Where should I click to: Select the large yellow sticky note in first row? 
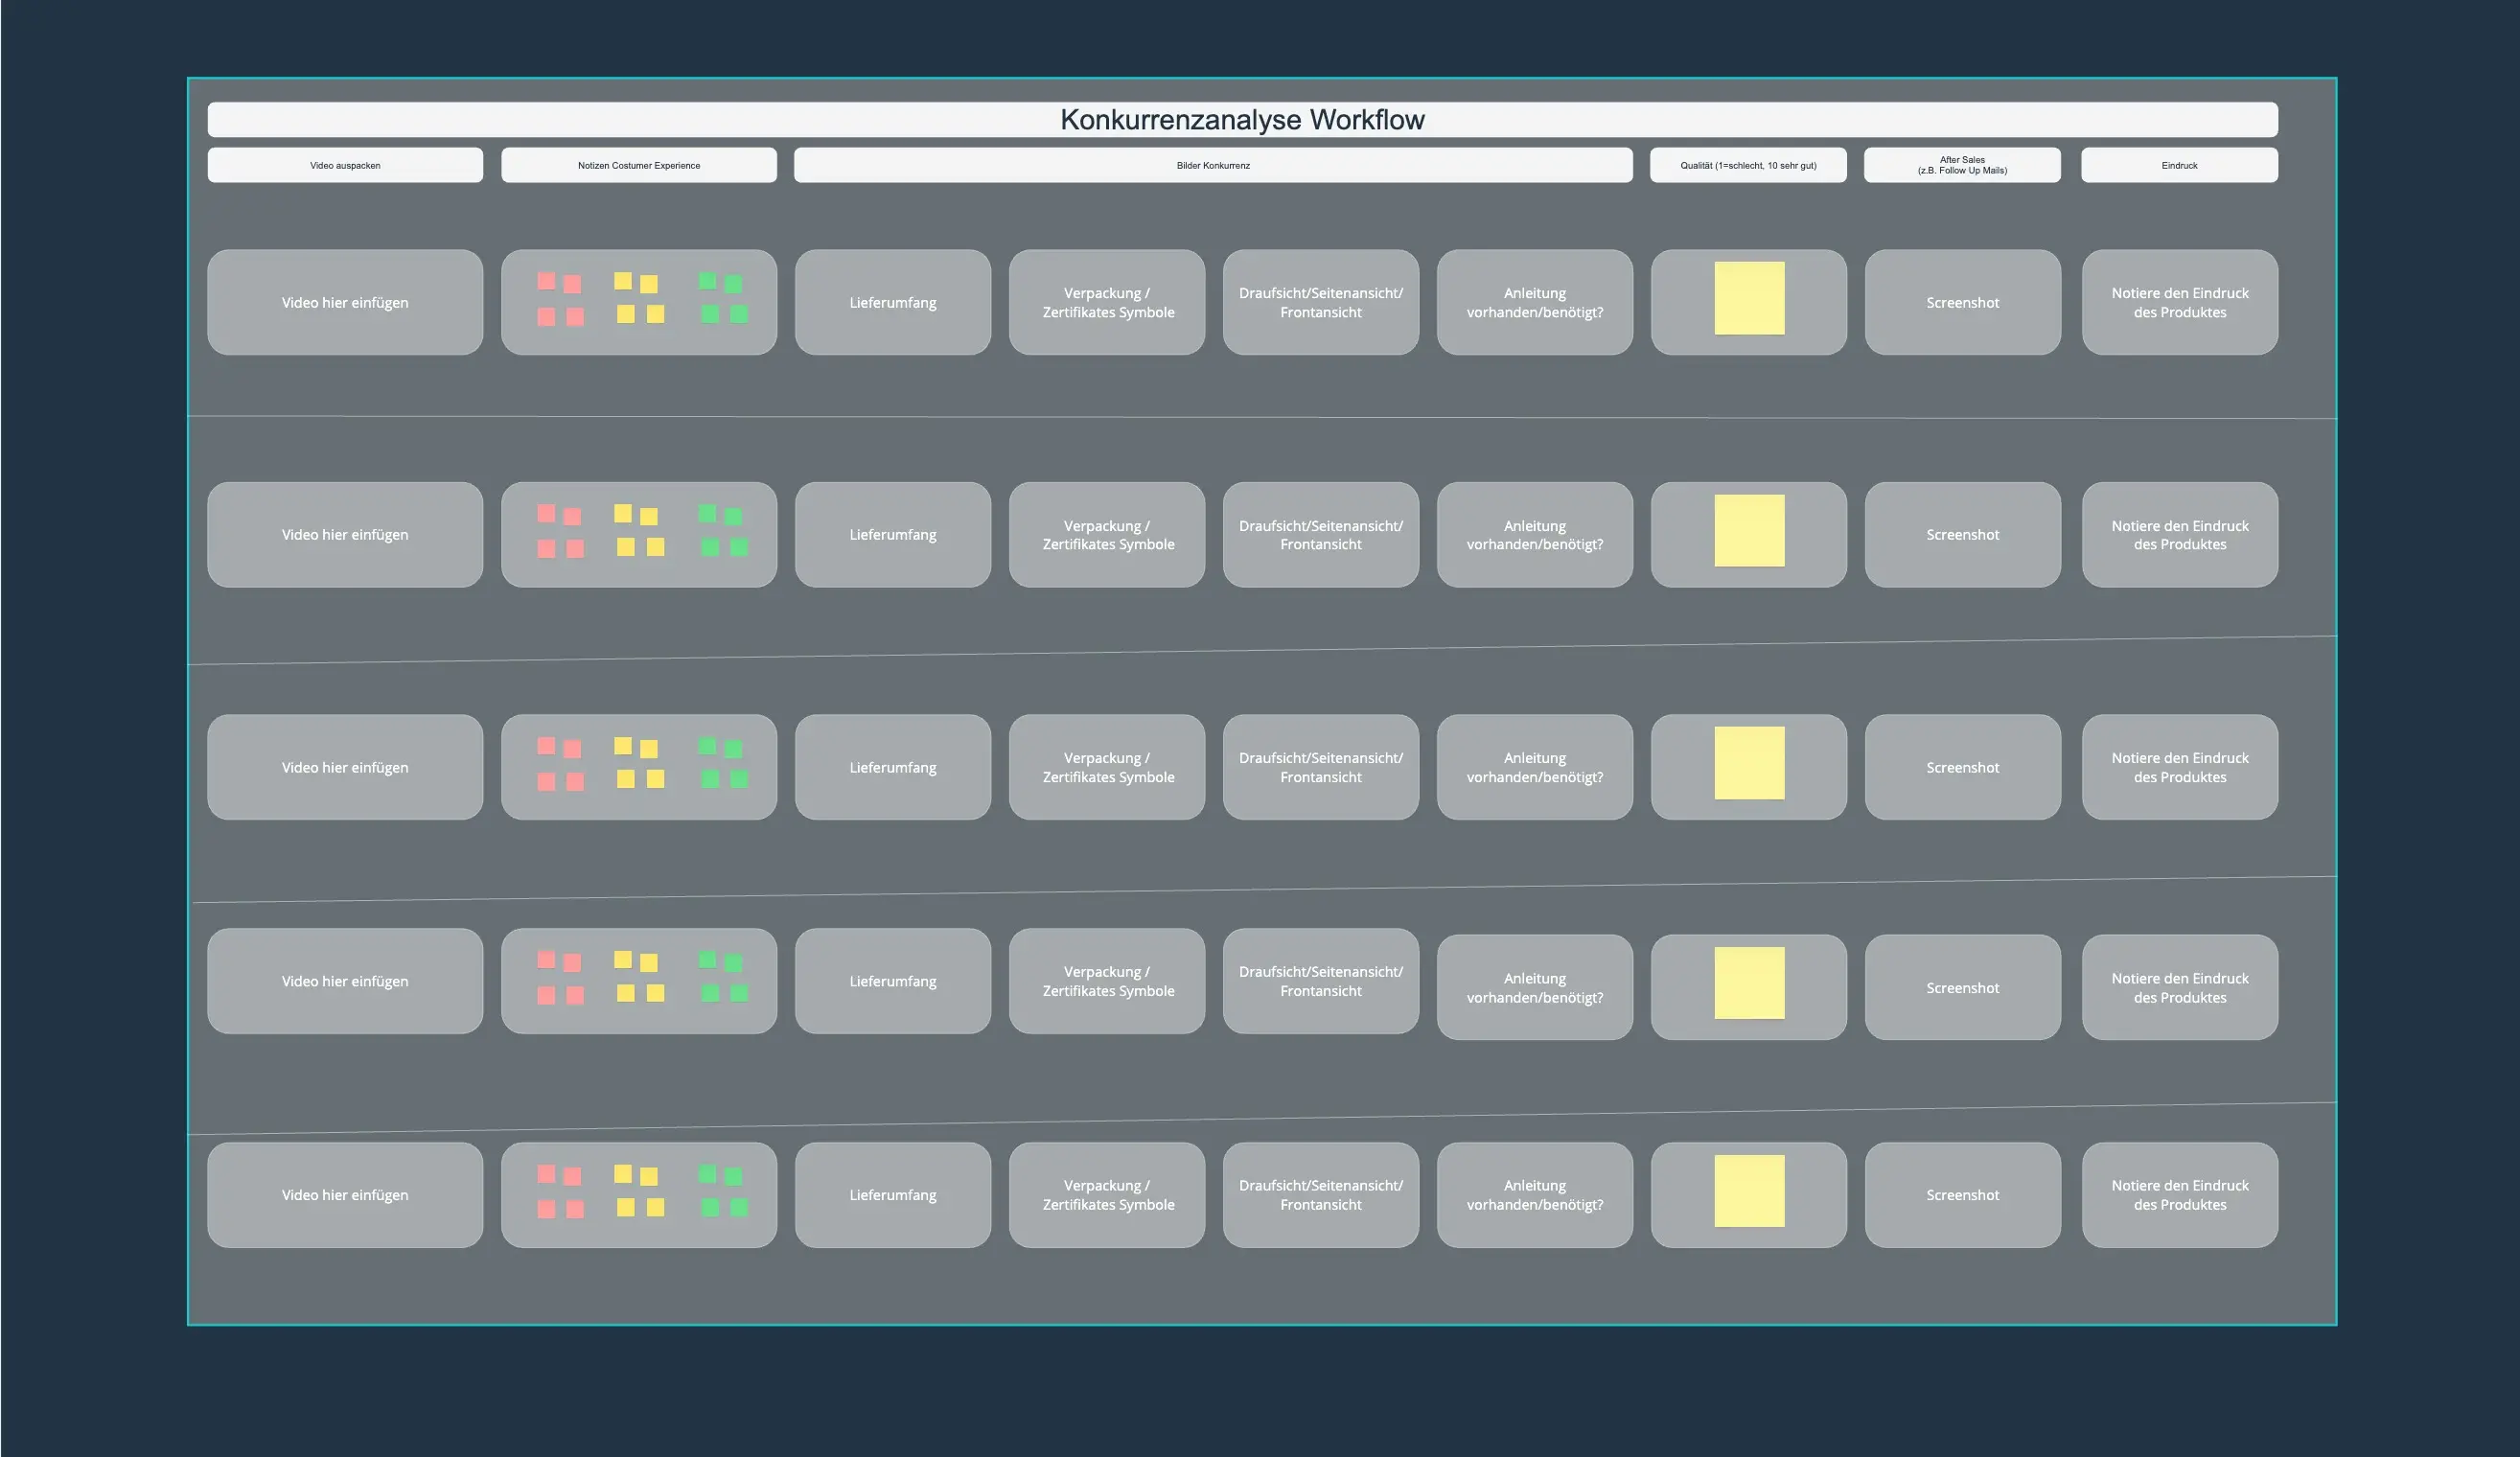coord(1748,298)
